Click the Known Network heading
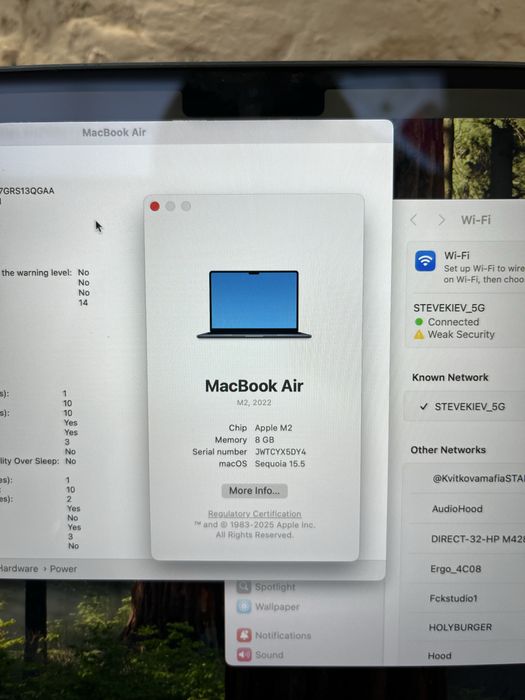The width and height of the screenshot is (525, 700). (x=450, y=377)
